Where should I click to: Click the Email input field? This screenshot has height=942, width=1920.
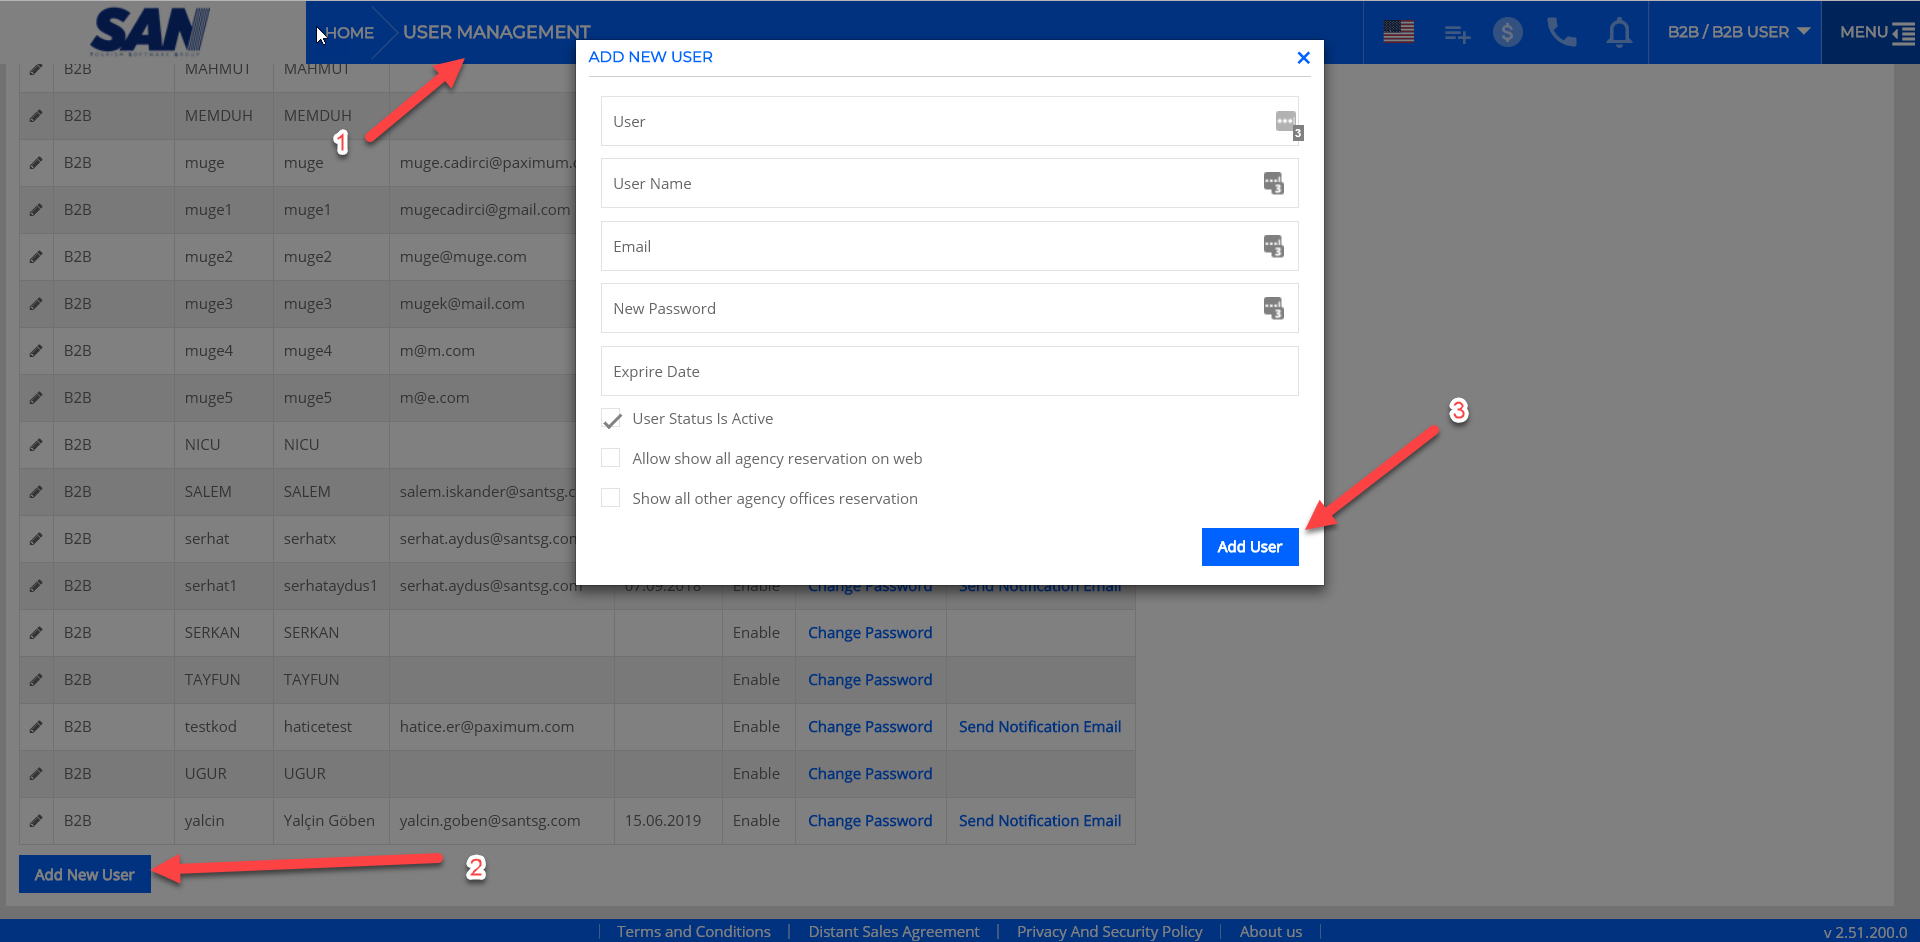coord(930,246)
